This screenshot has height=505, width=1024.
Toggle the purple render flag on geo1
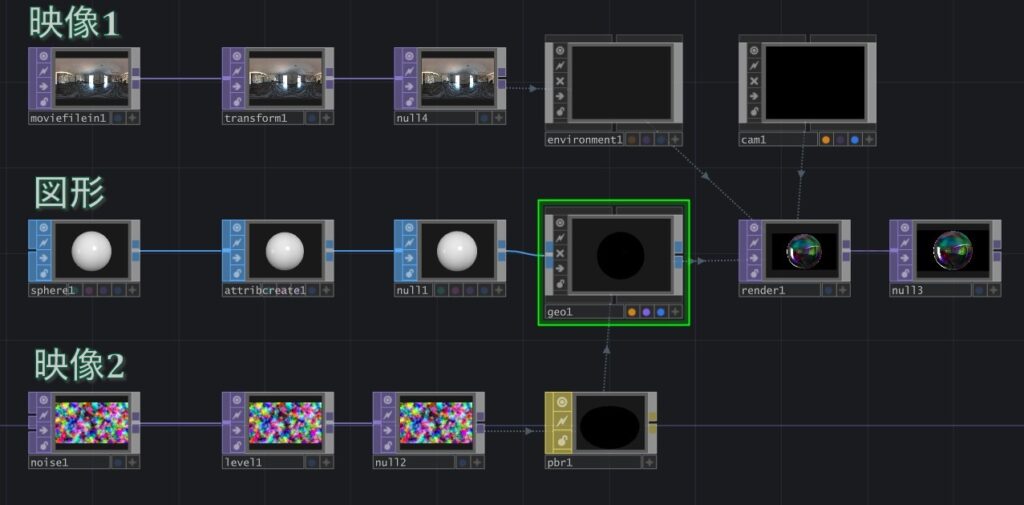click(646, 312)
